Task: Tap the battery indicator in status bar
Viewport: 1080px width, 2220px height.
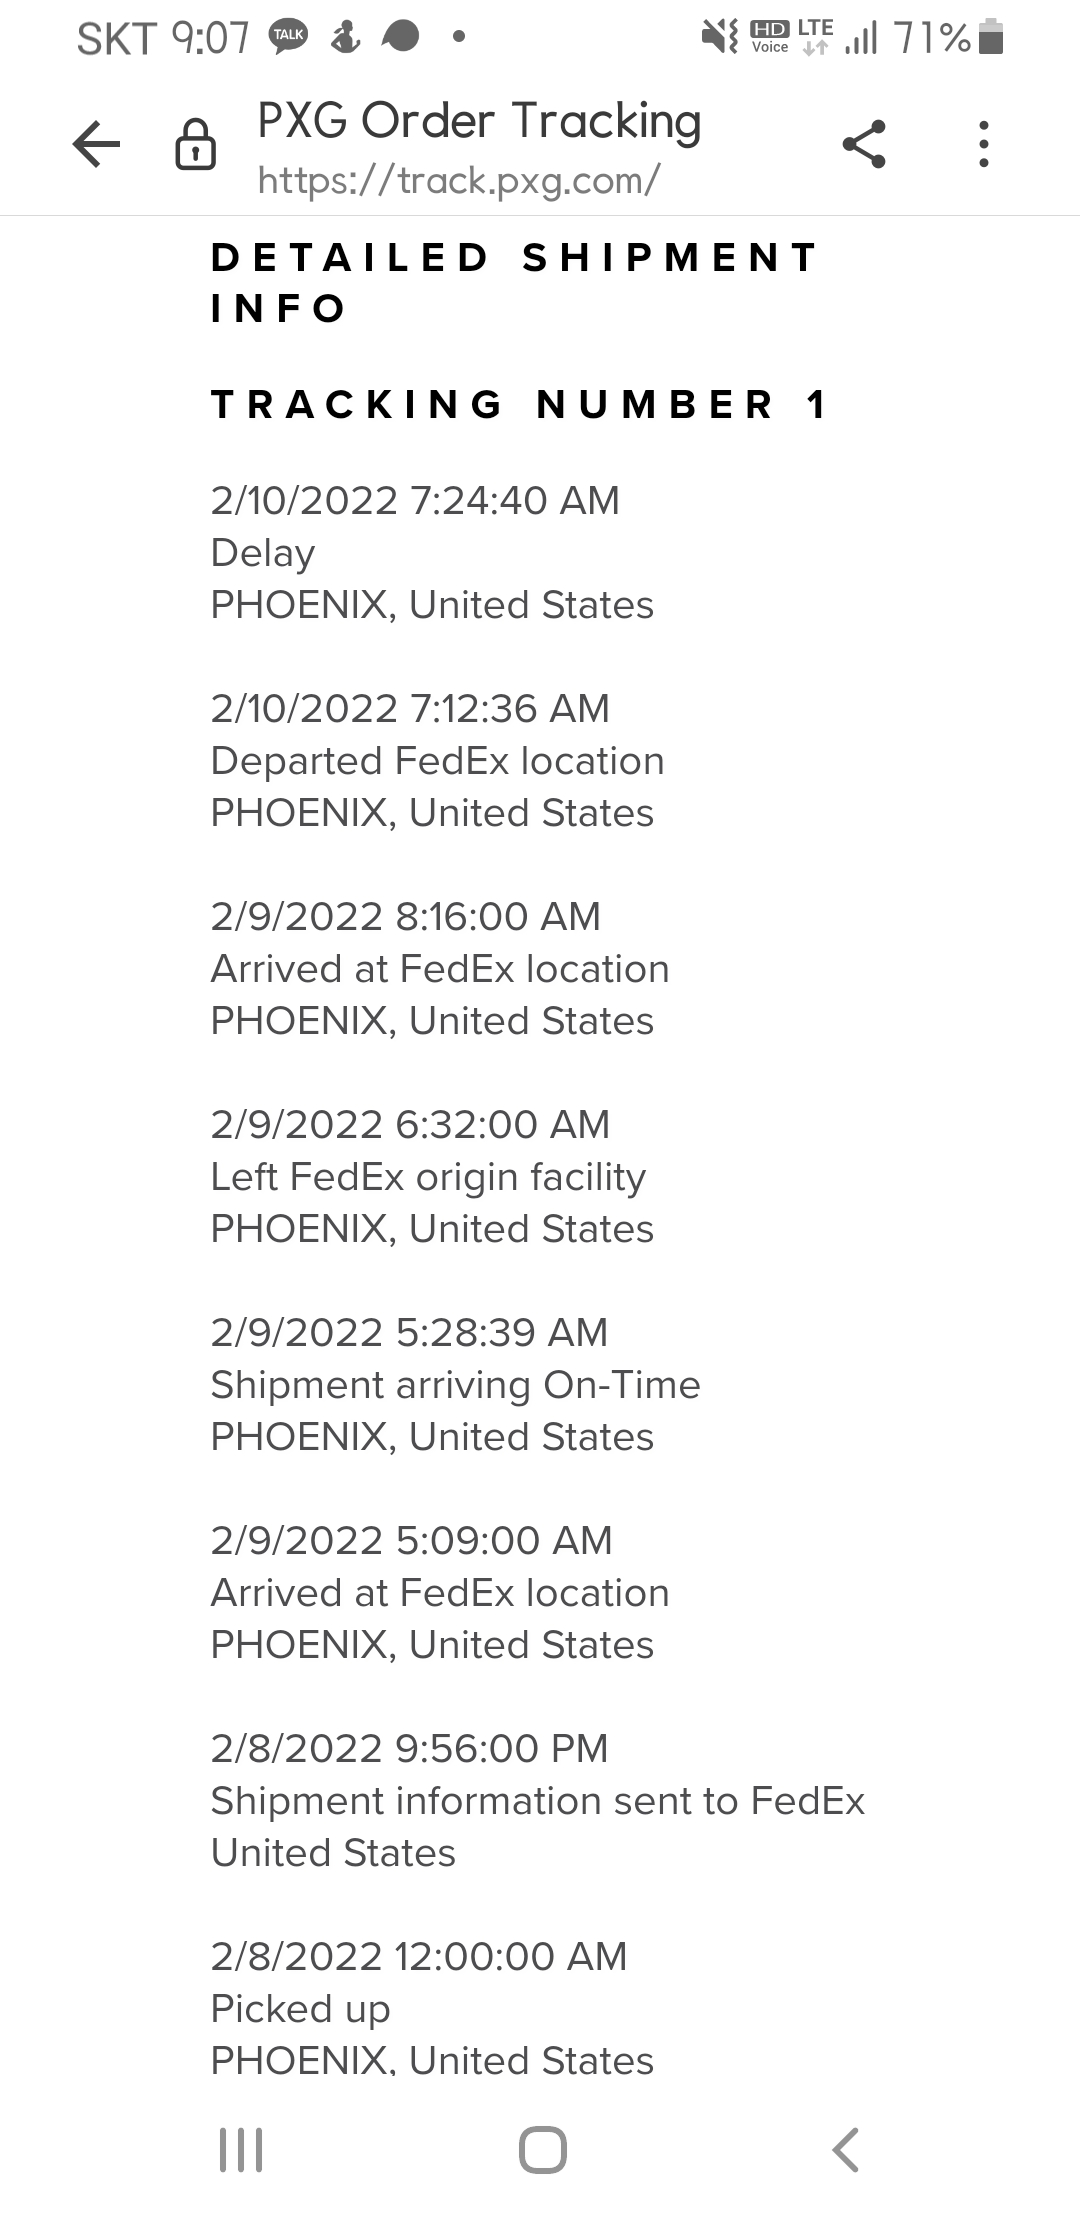Action: point(990,37)
